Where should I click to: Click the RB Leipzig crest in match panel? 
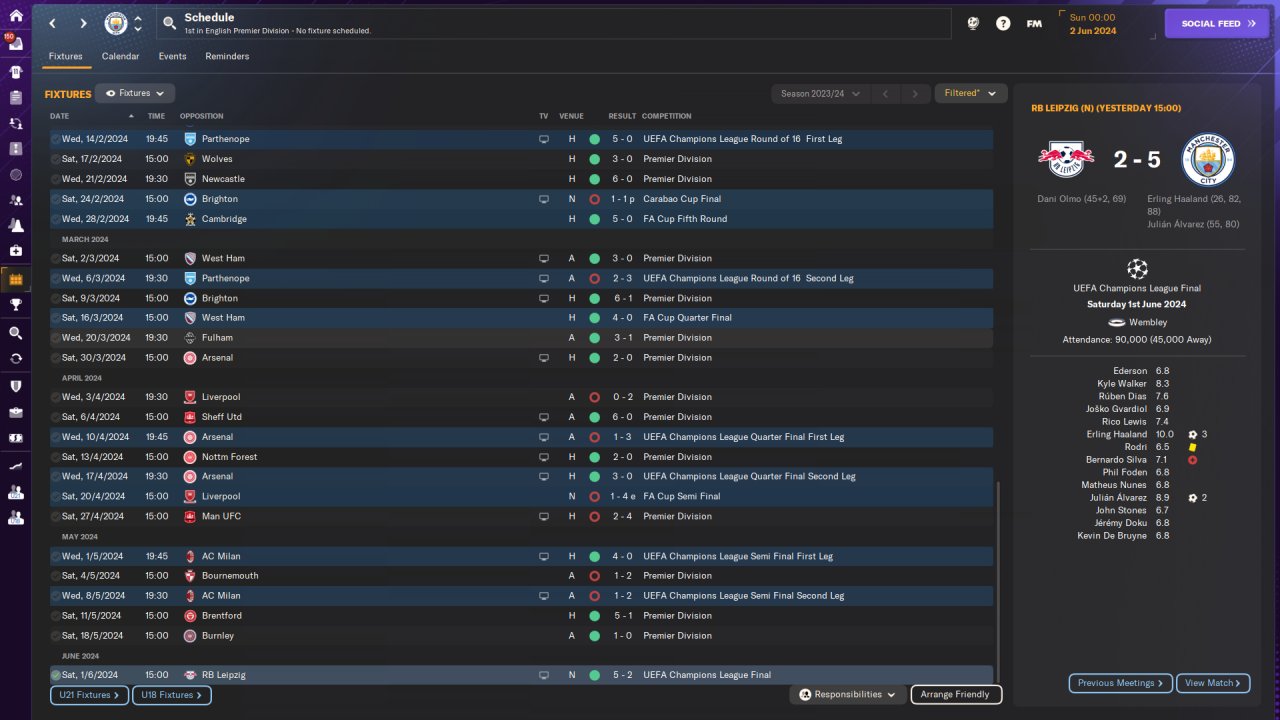point(1065,160)
